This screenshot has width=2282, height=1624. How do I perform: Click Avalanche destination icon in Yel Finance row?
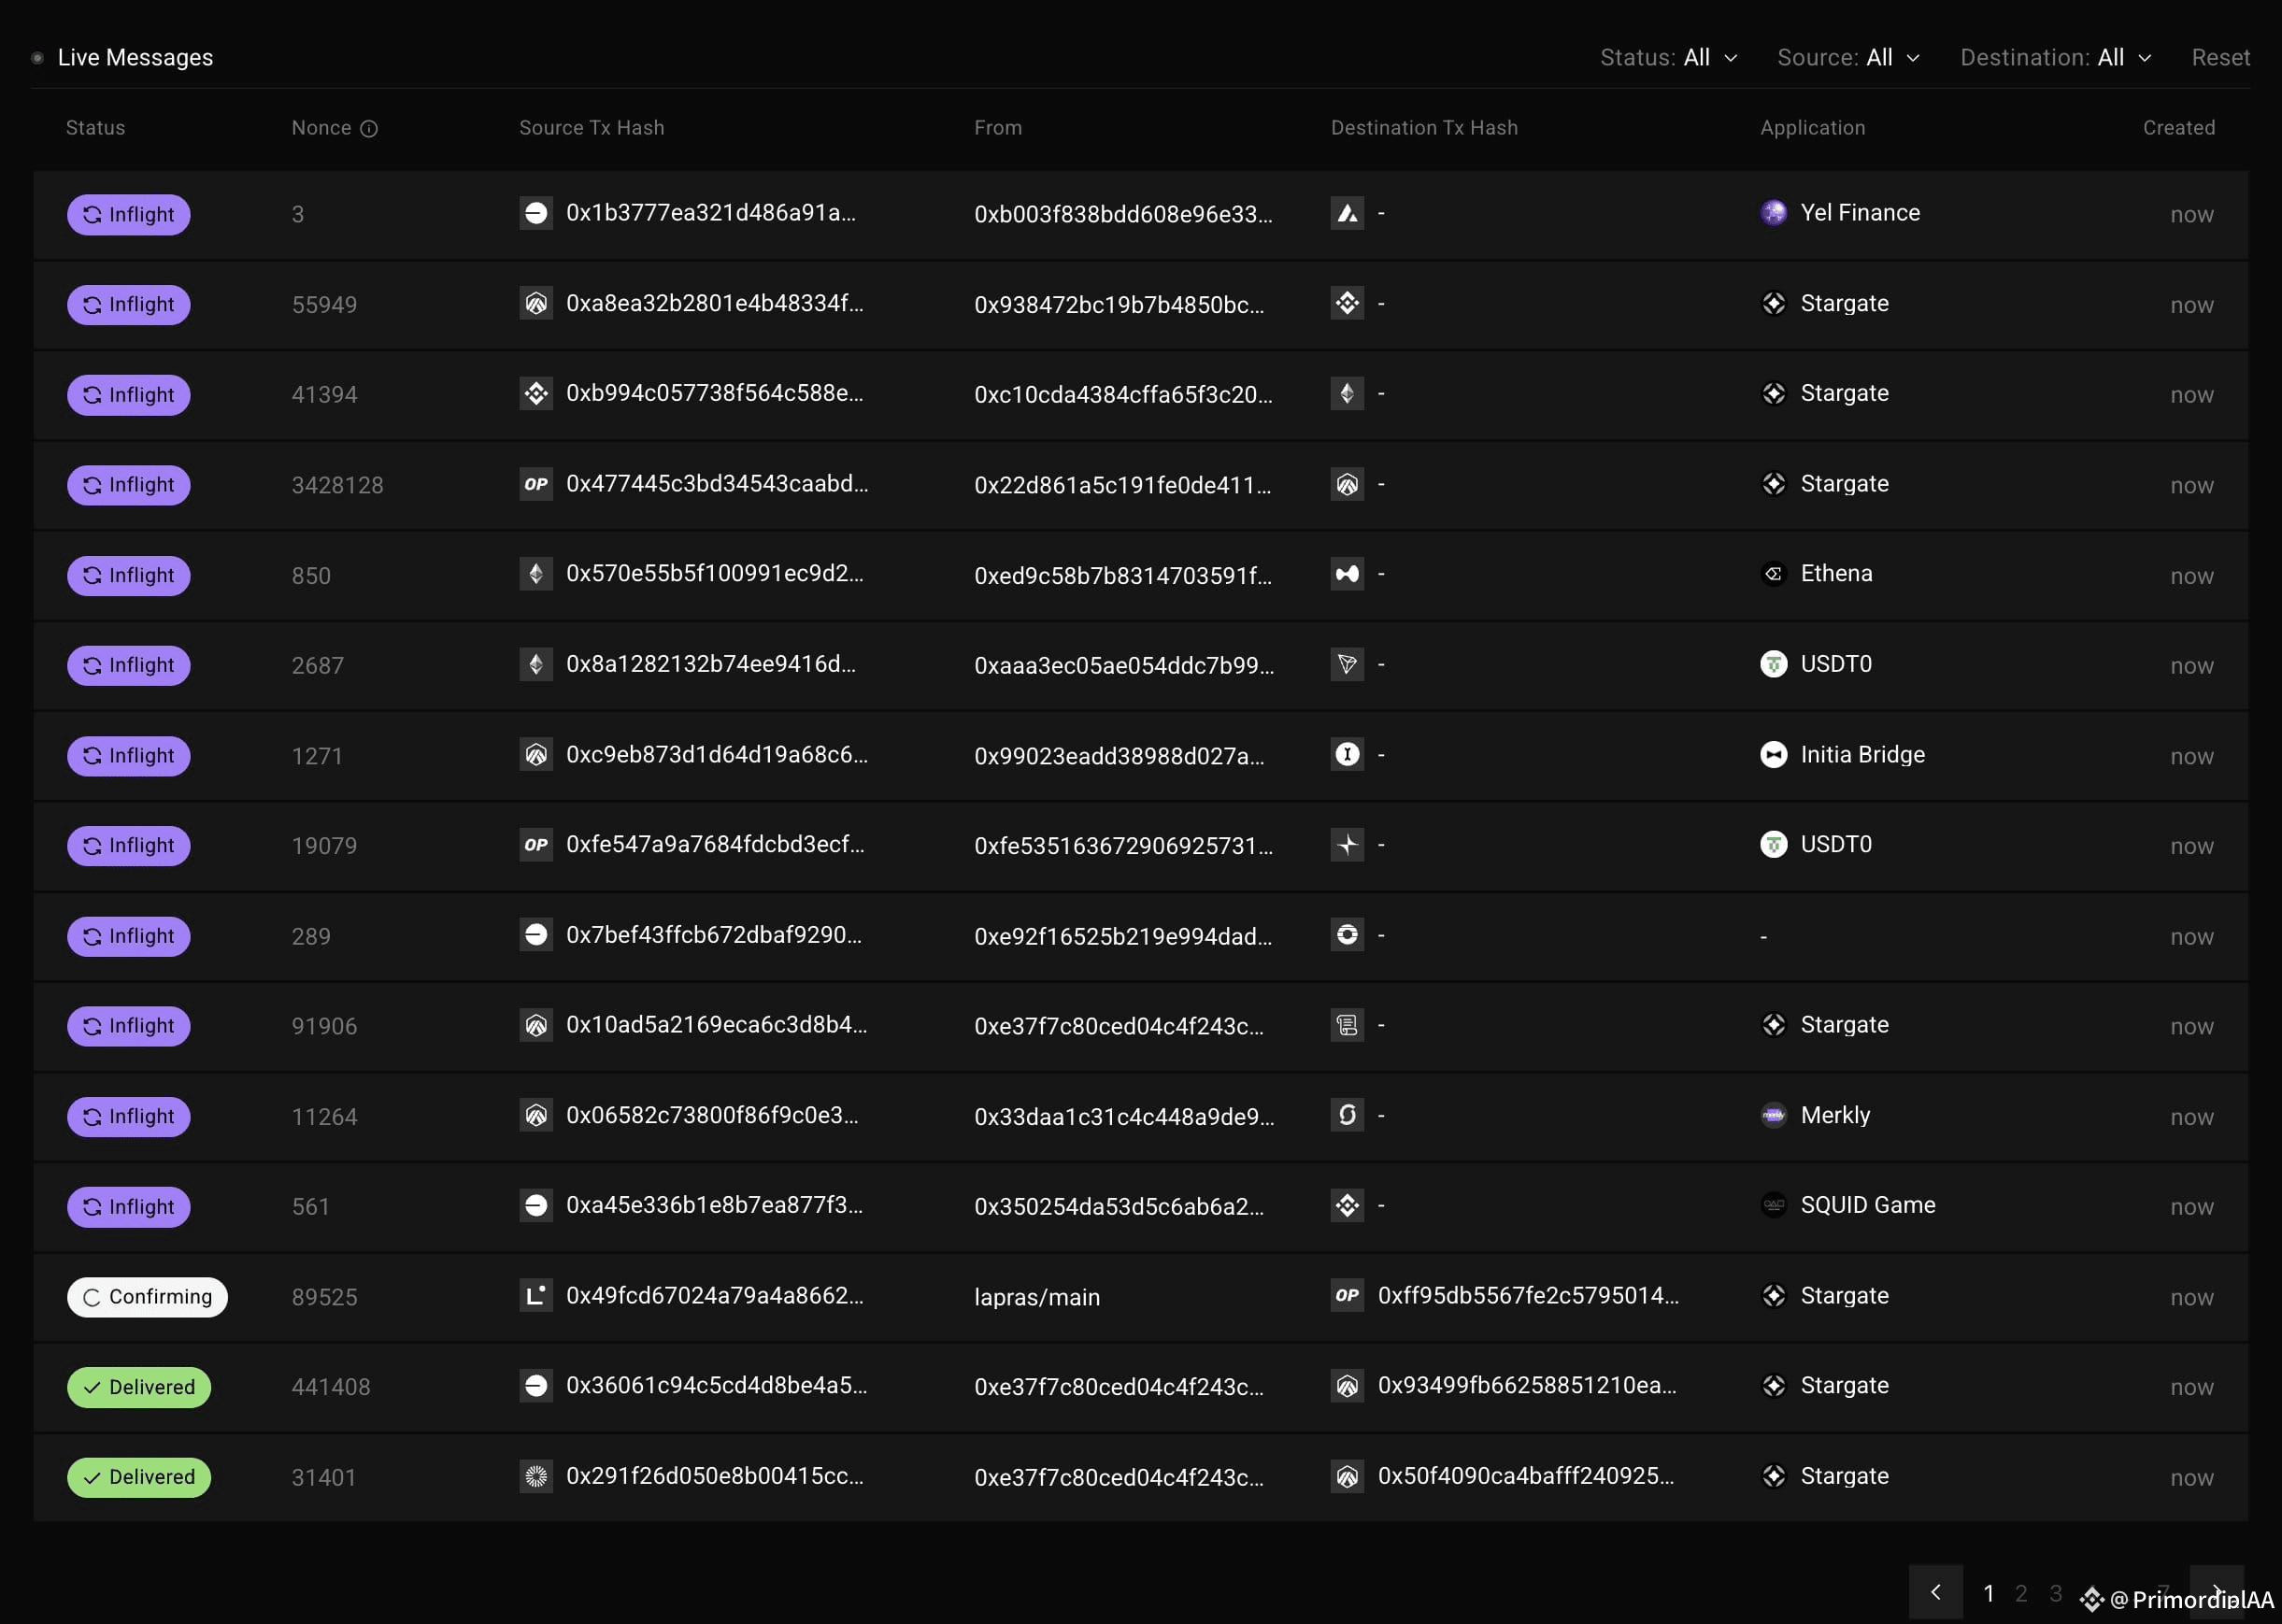pyautogui.click(x=1347, y=213)
